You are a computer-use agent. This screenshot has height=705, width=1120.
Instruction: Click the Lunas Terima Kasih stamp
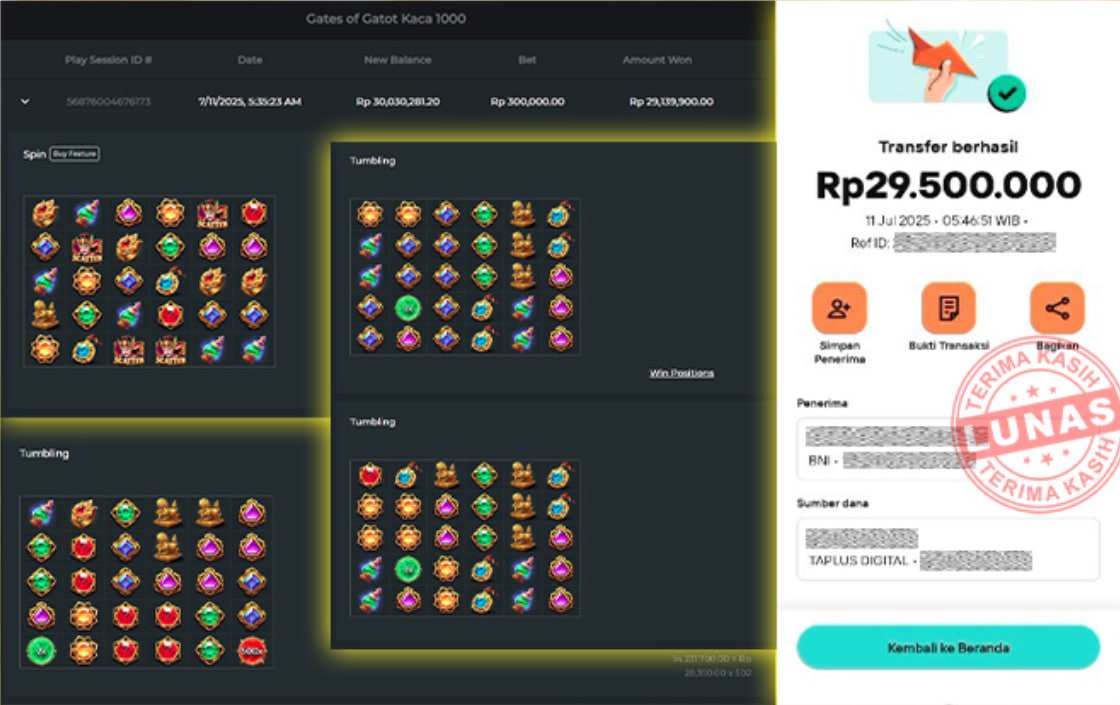pyautogui.click(x=1036, y=425)
